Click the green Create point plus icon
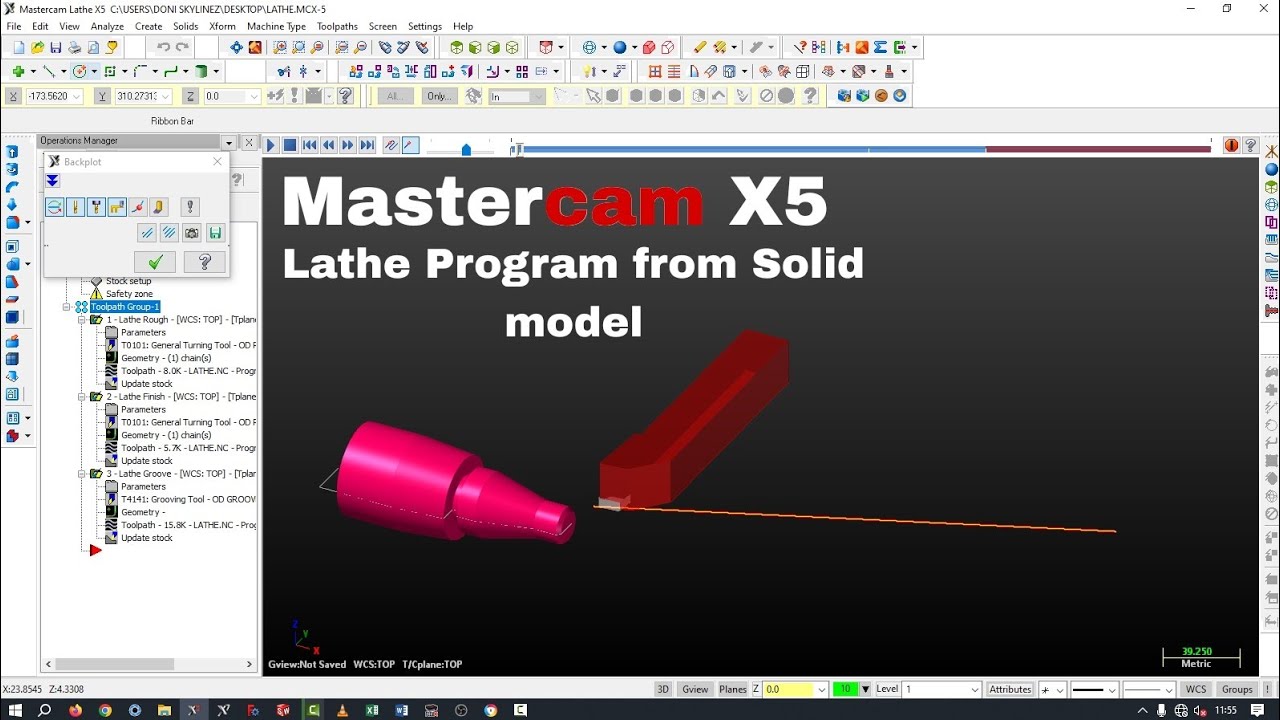 point(18,71)
